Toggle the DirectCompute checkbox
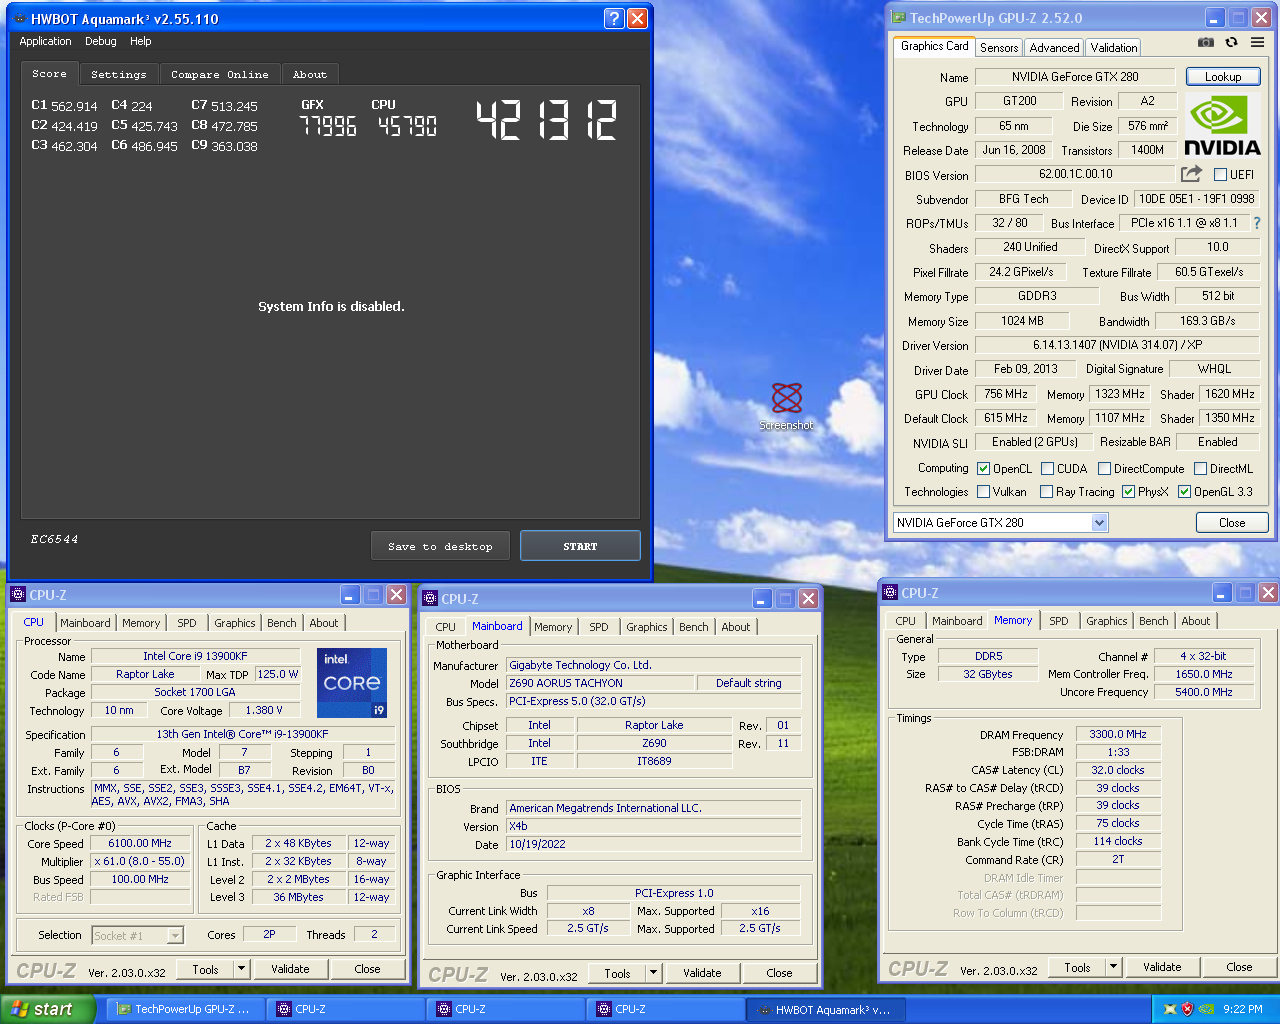 (x=1104, y=468)
